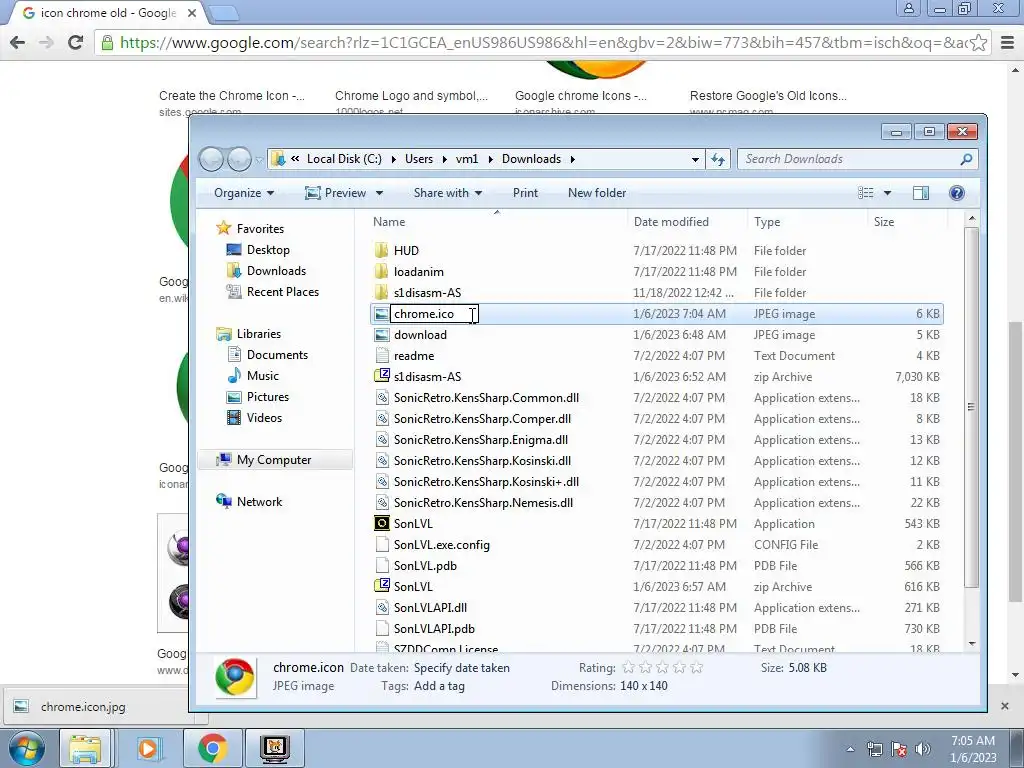Open Downloads under Favorites

(x=276, y=270)
